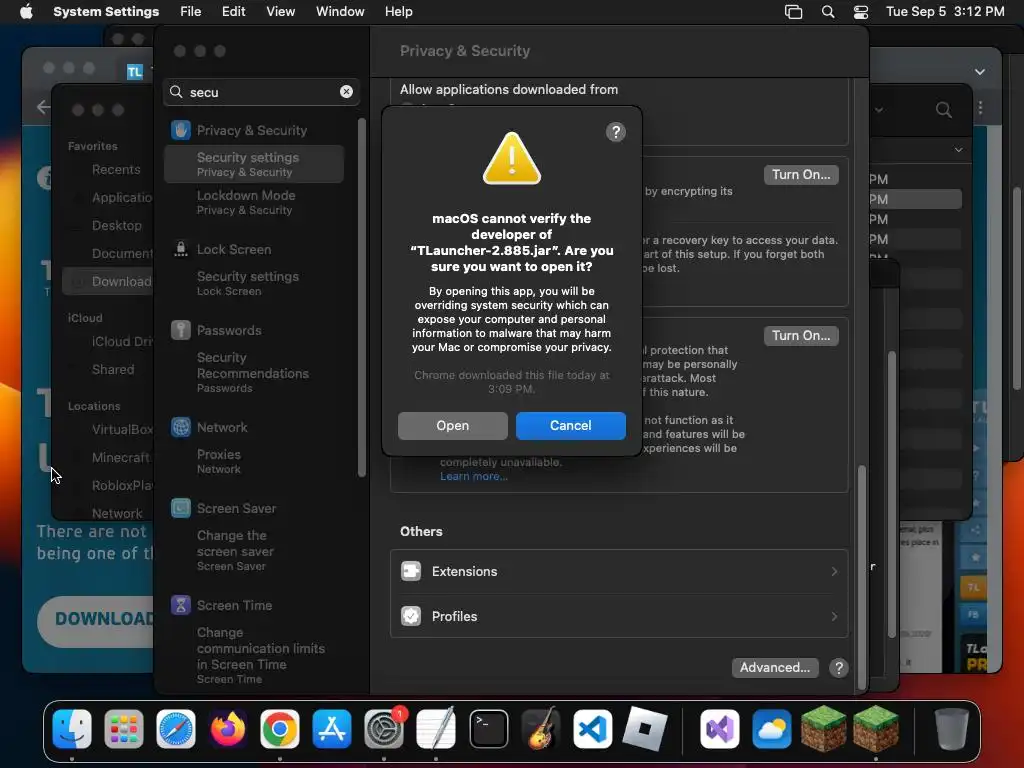The height and width of the screenshot is (768, 1024).
Task: Open Security settings under Privacy & Security
Action: tap(254, 164)
